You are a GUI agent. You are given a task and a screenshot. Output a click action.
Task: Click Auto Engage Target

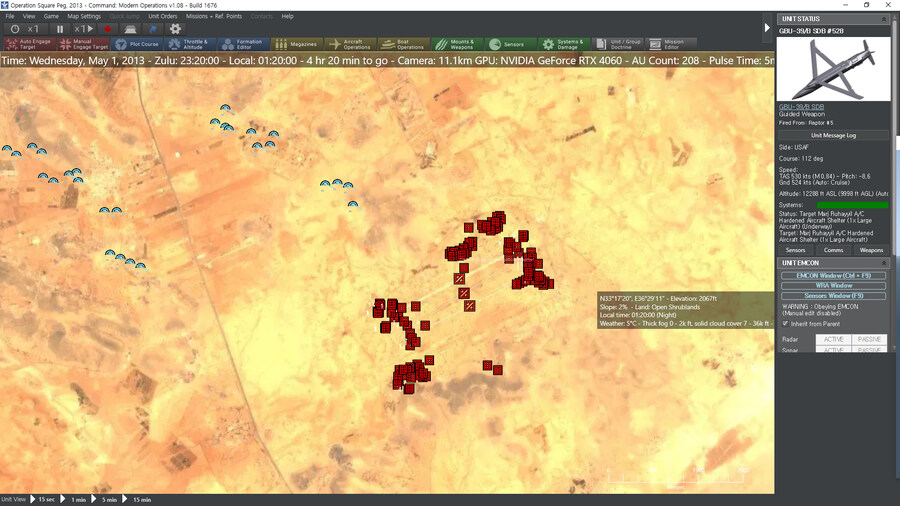click(x=29, y=44)
